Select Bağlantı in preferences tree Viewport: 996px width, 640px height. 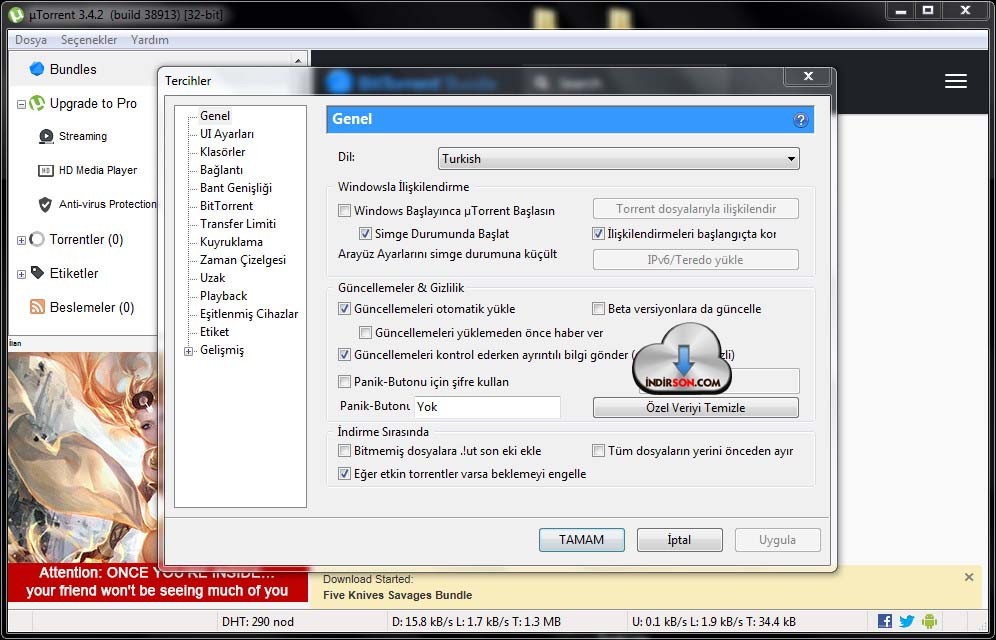(221, 170)
